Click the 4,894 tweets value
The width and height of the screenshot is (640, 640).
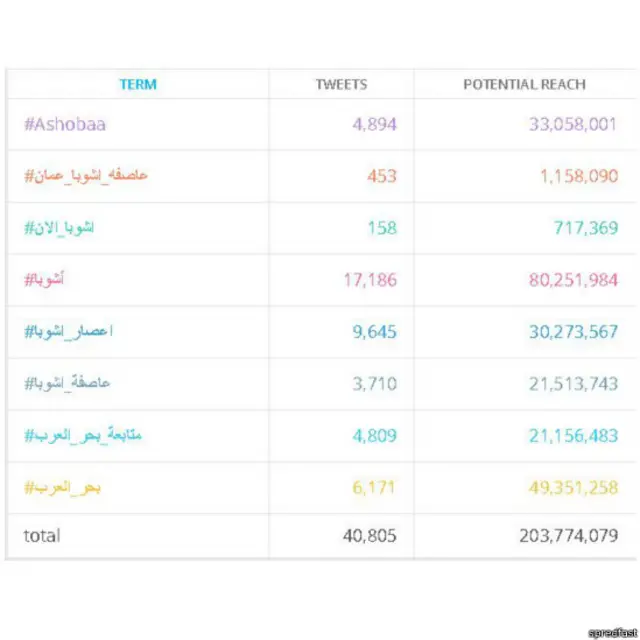[x=374, y=124]
